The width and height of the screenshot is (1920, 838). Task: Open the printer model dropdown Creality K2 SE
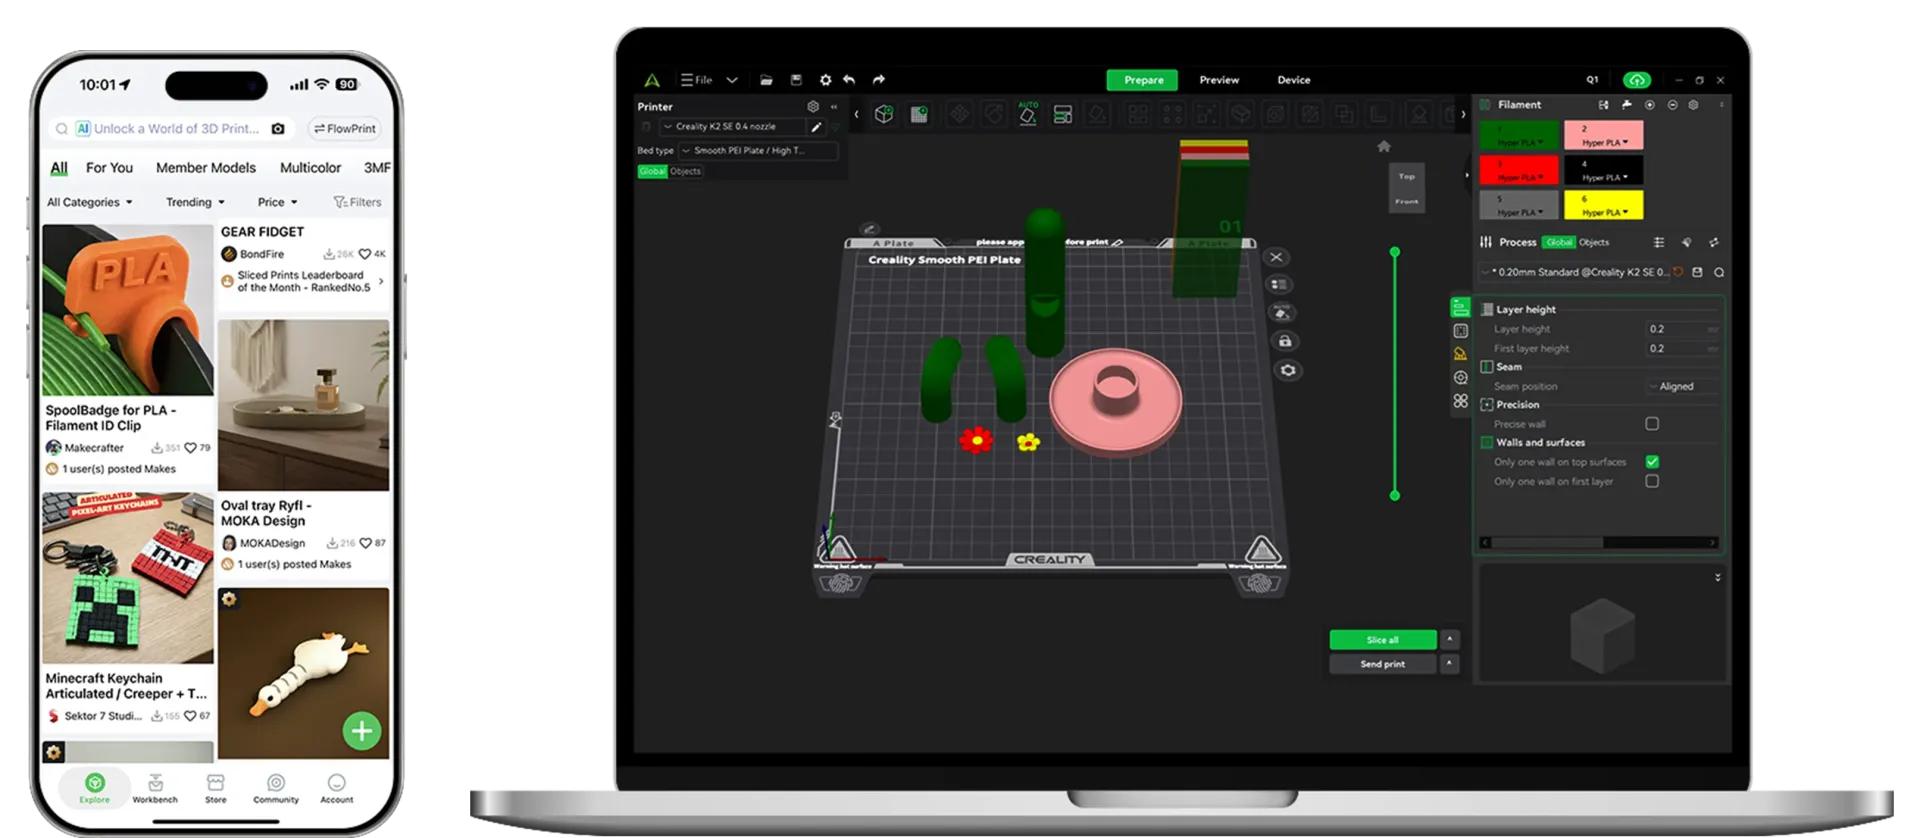[732, 127]
